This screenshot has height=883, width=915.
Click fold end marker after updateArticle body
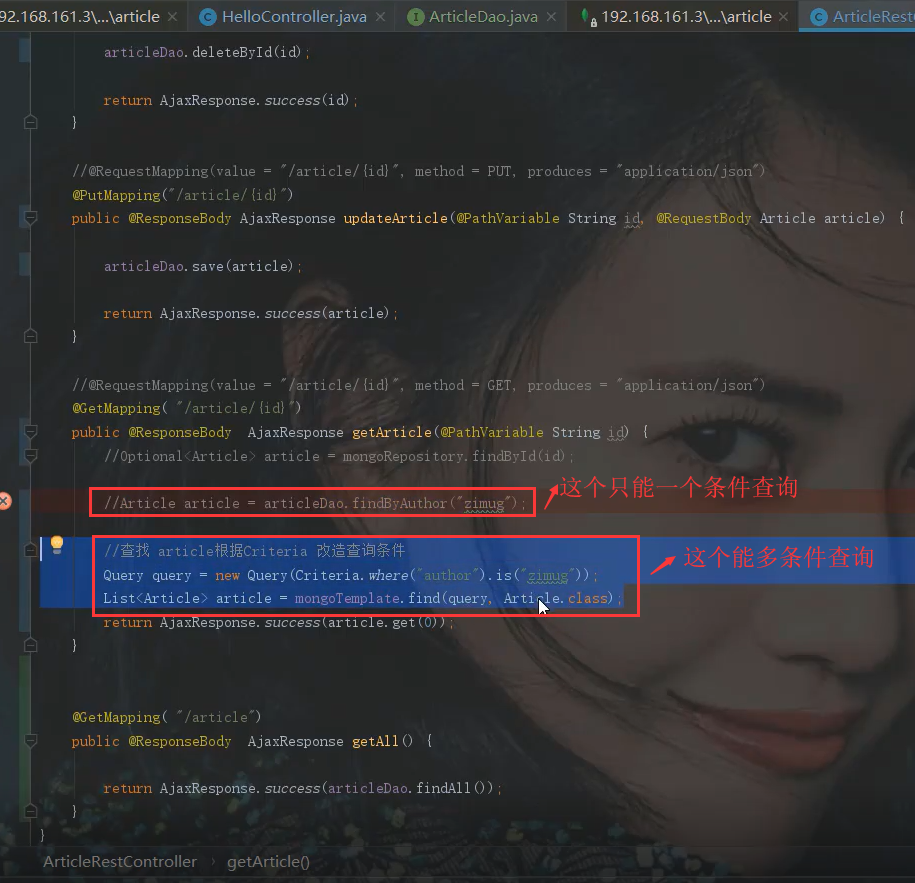pyautogui.click(x=30, y=336)
